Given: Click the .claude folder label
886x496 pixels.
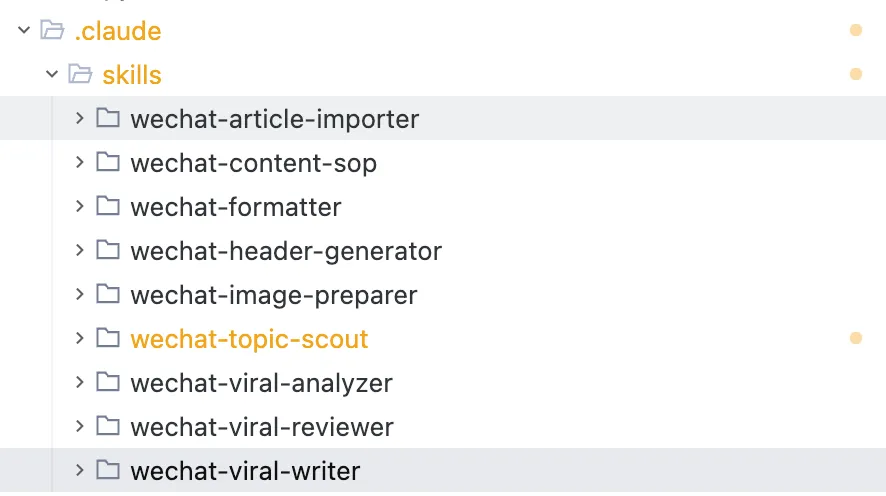Looking at the screenshot, I should [118, 31].
